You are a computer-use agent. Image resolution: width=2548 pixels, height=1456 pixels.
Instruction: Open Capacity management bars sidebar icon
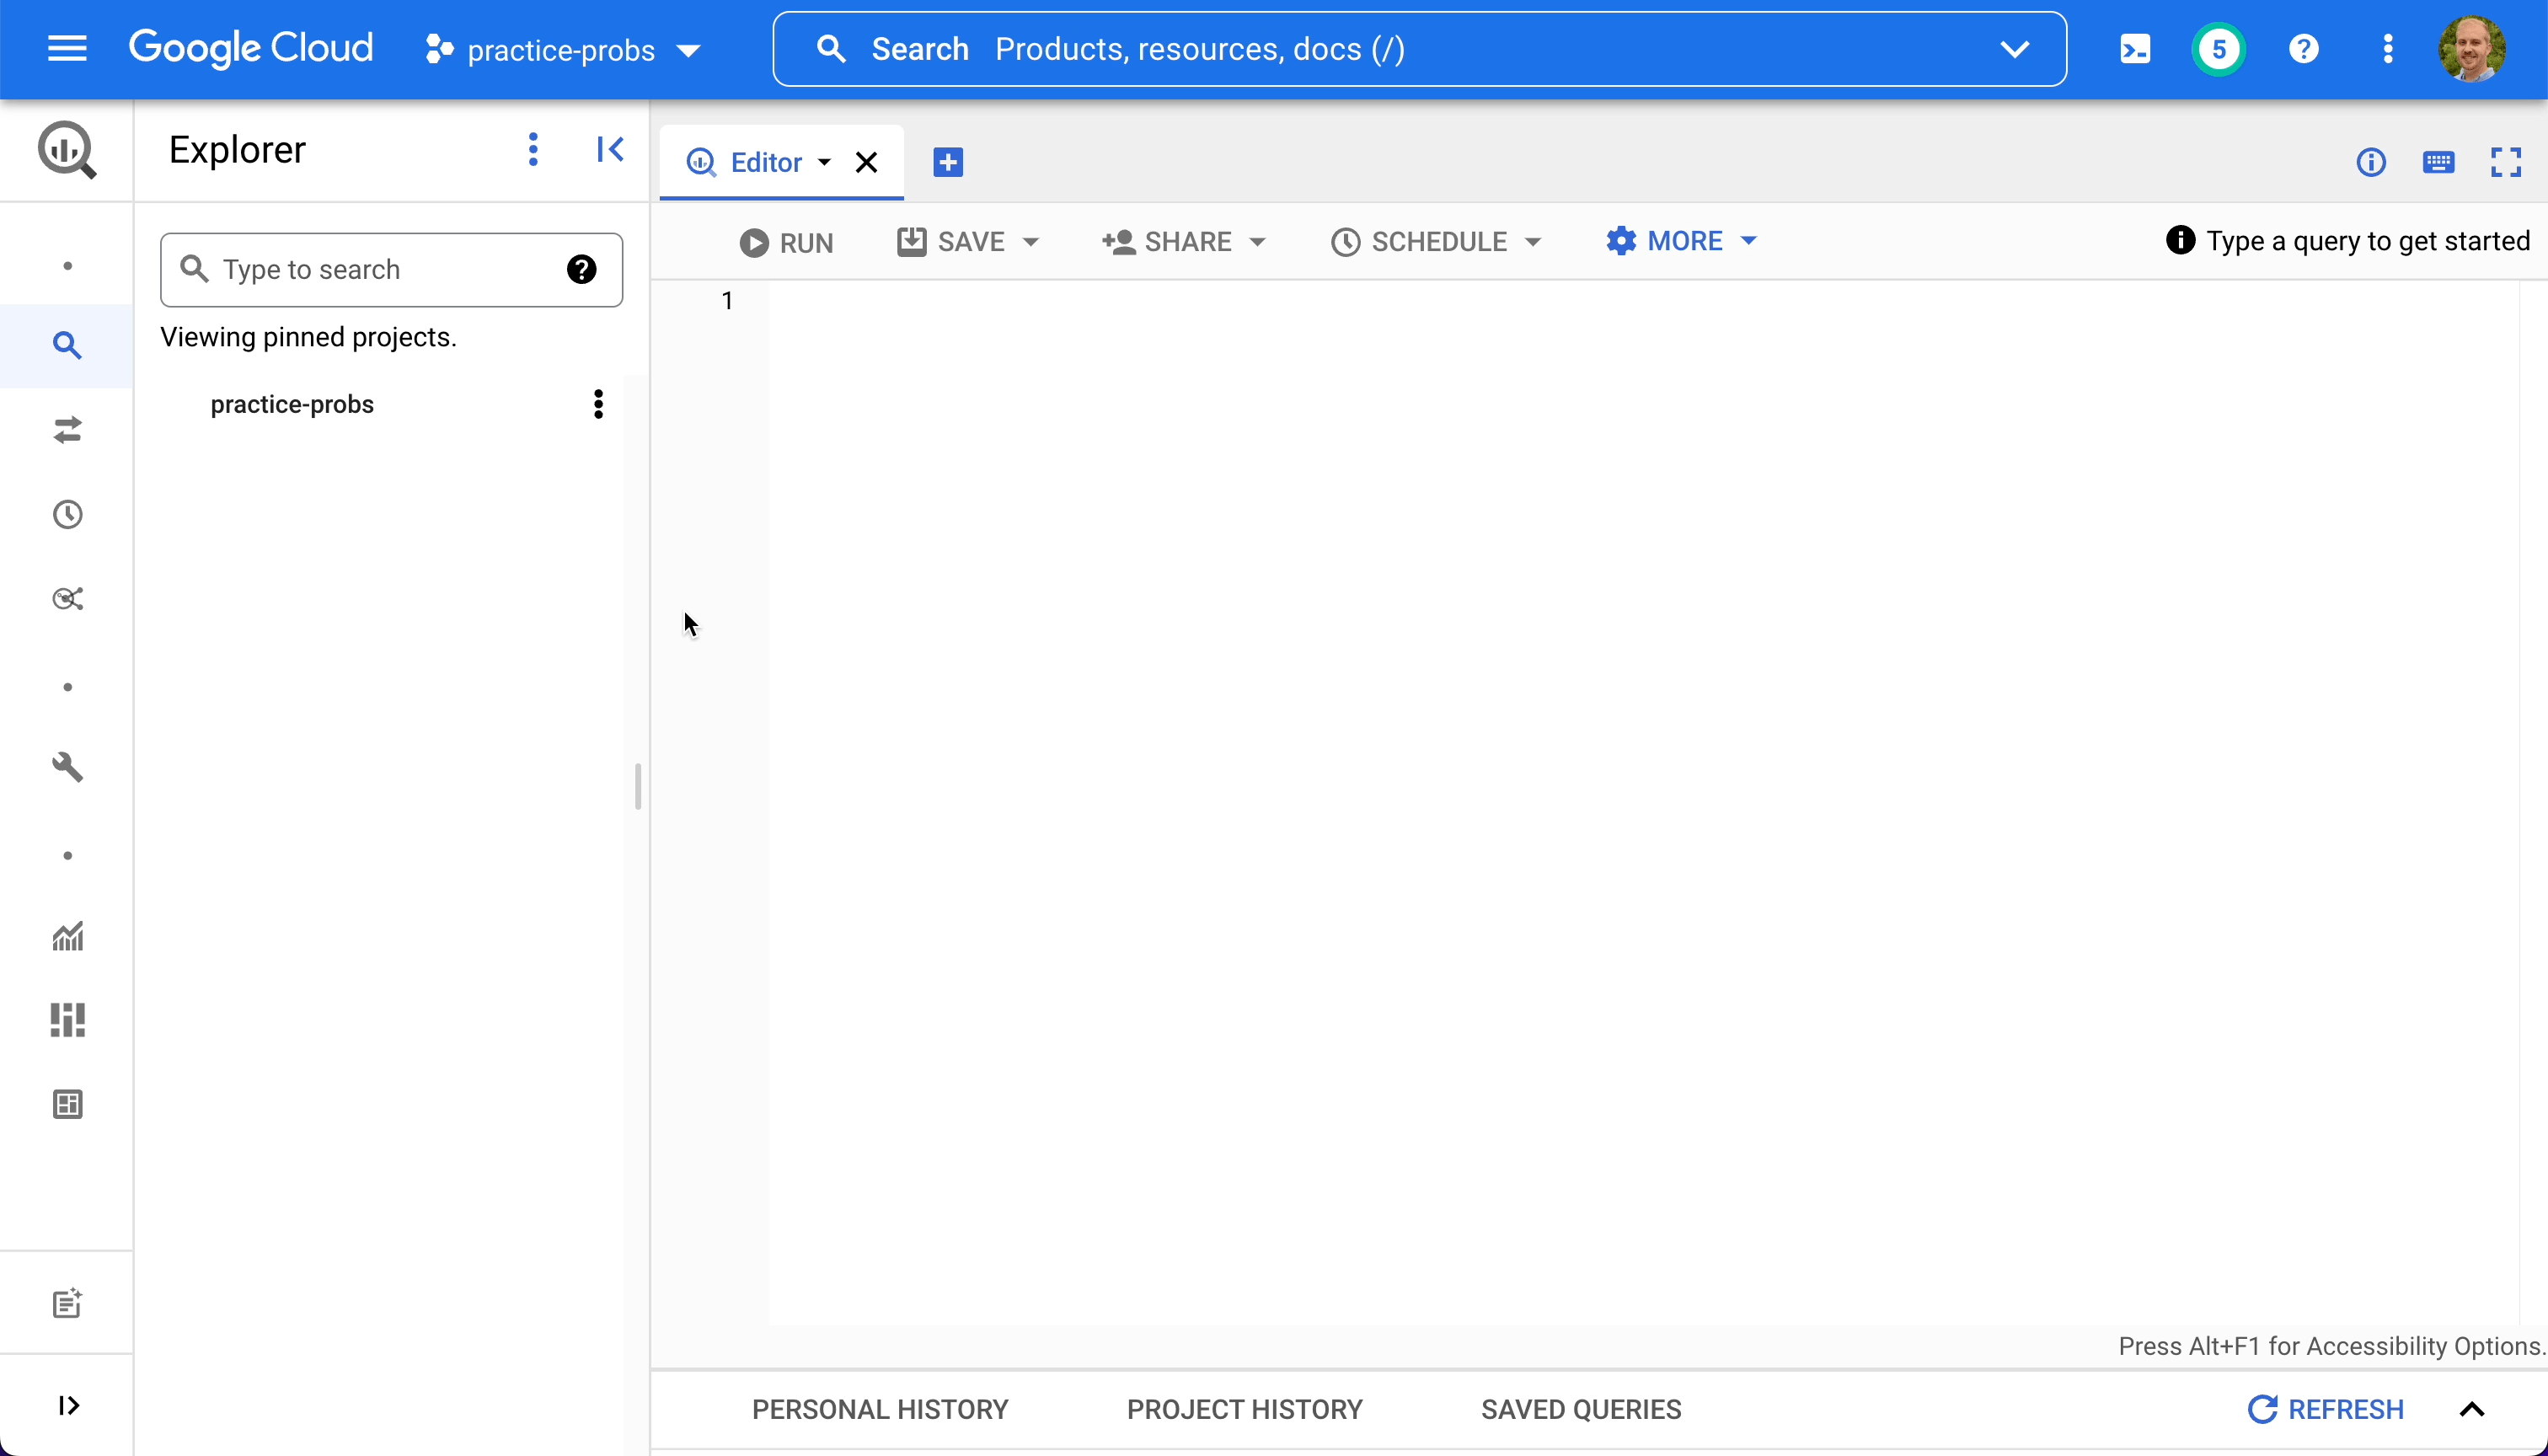point(67,1020)
